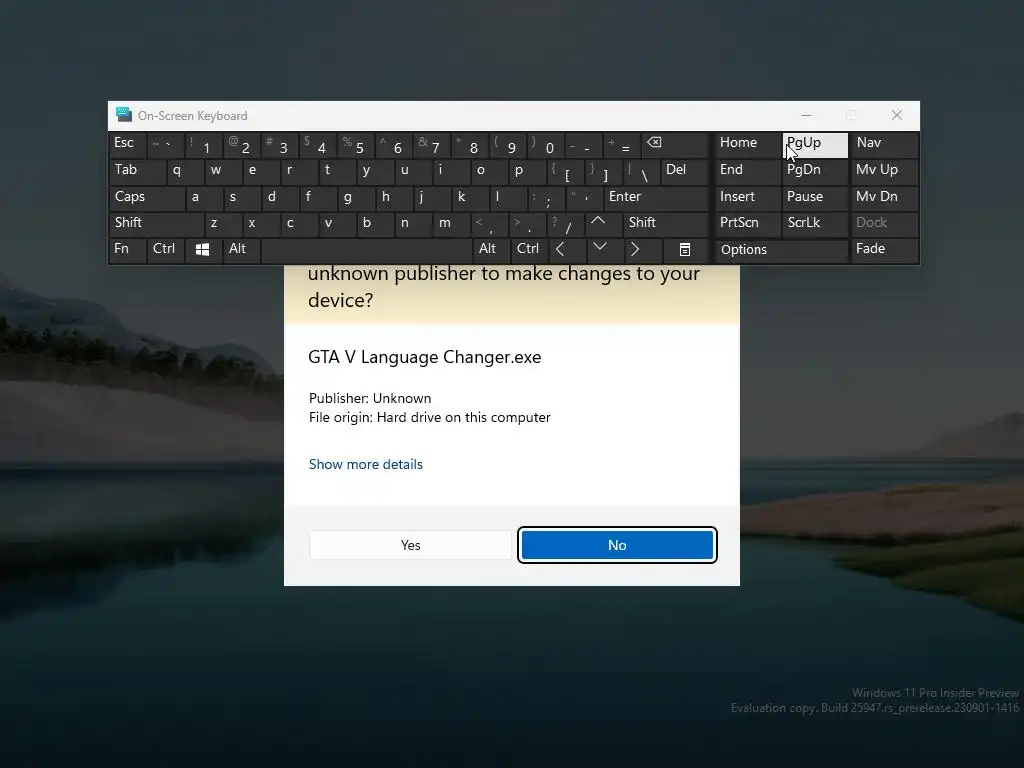Toggle the right Shift key

pos(665,223)
